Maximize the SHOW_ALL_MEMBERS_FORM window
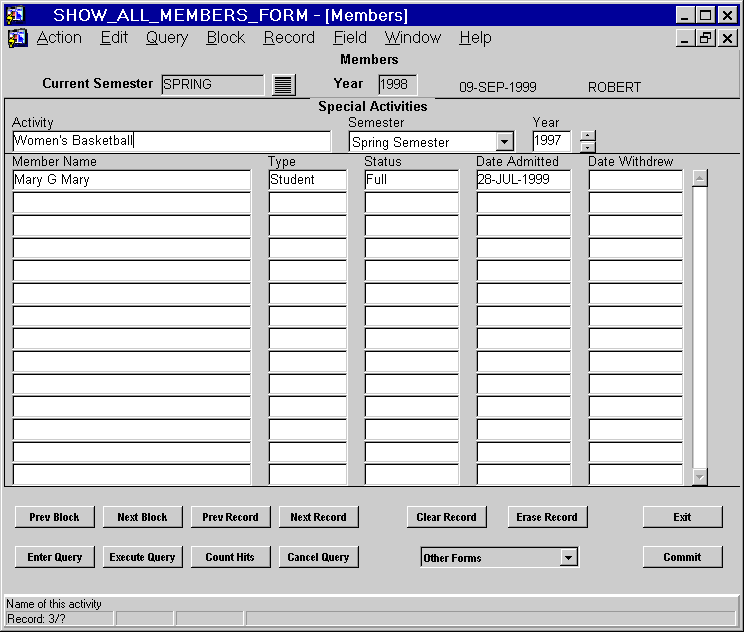This screenshot has width=744, height=632. pyautogui.click(x=706, y=15)
